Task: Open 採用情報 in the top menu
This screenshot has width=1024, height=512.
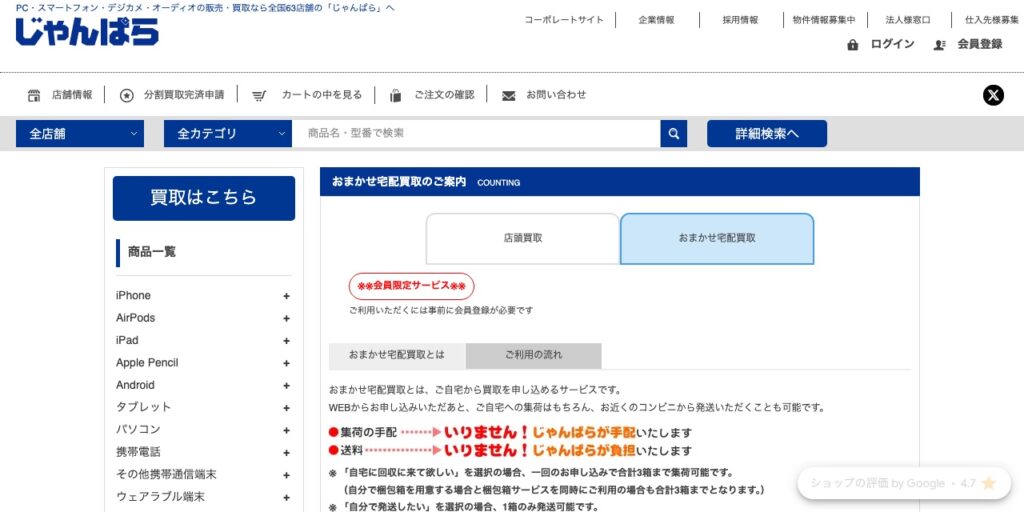Action: (741, 20)
